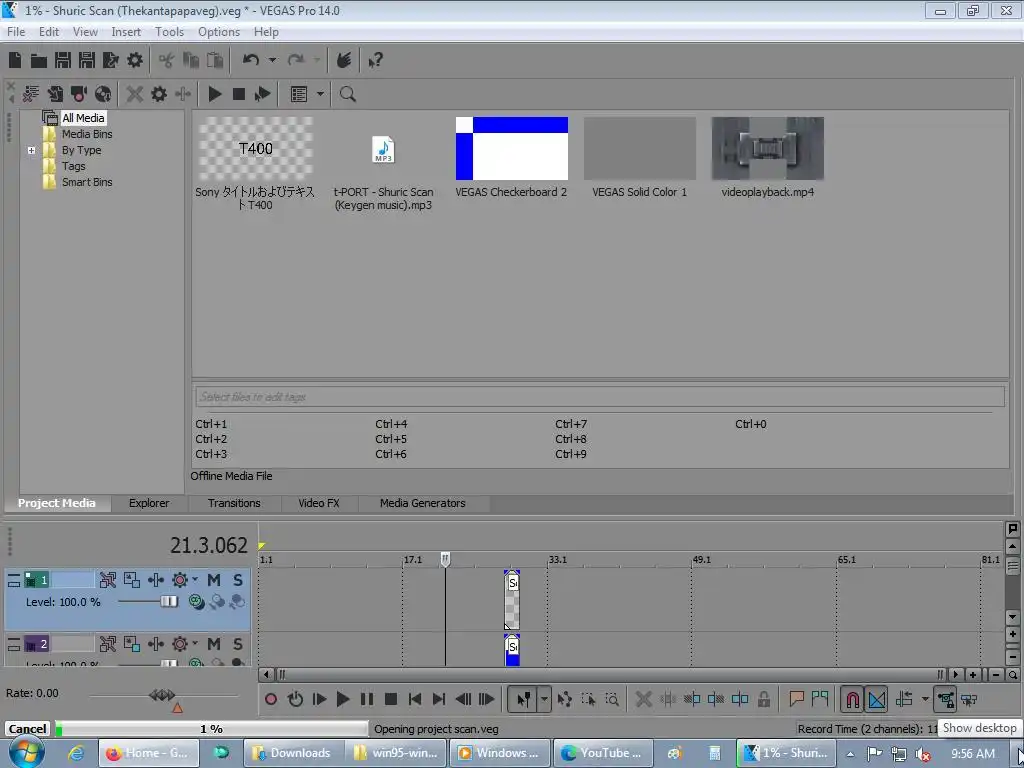This screenshot has height=768, width=1024.
Task: Toggle the Lock Event padlock icon
Action: pyautogui.click(x=763, y=699)
